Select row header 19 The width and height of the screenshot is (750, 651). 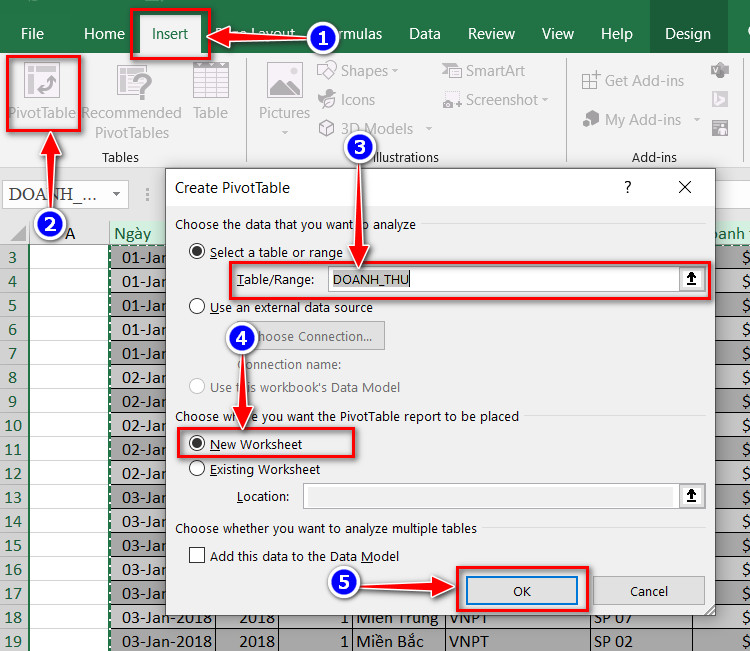tap(13, 640)
